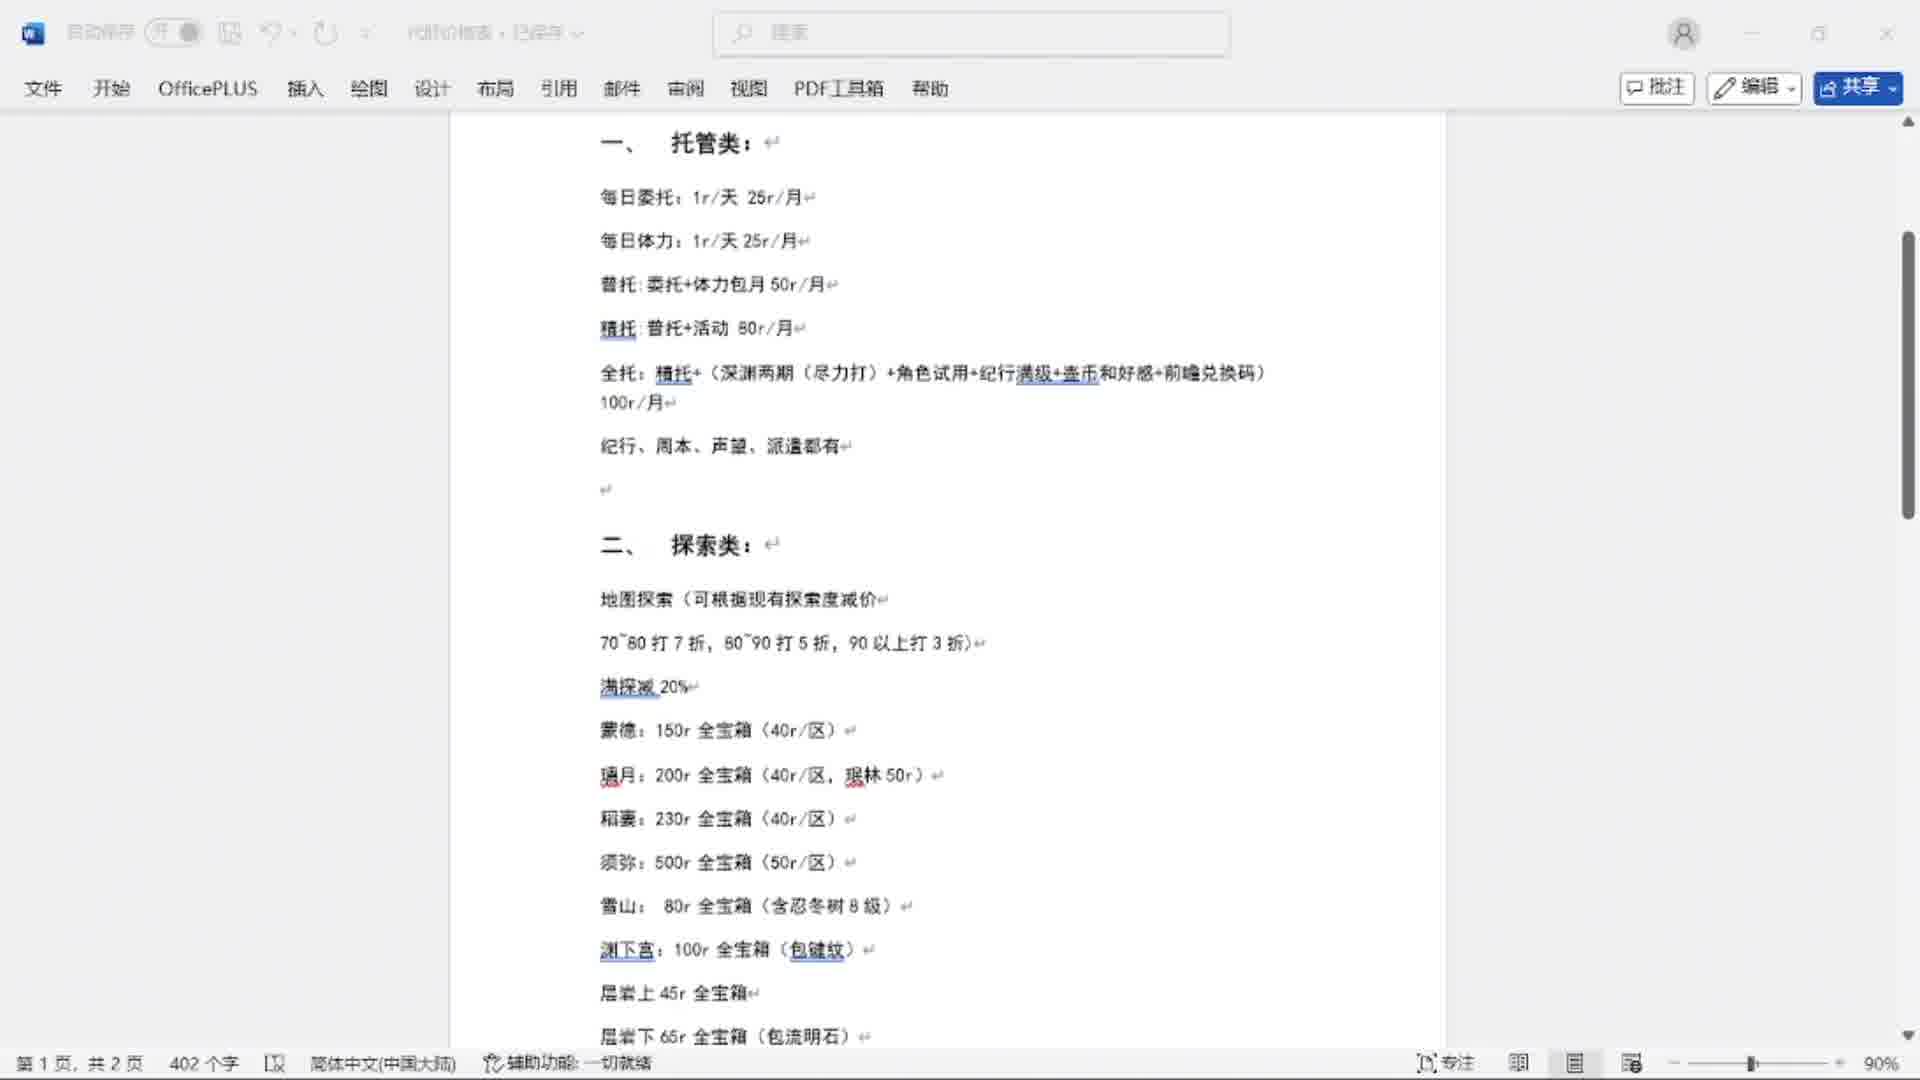
Task: Open the OfficePLUS ribbon tab
Action: 207,88
